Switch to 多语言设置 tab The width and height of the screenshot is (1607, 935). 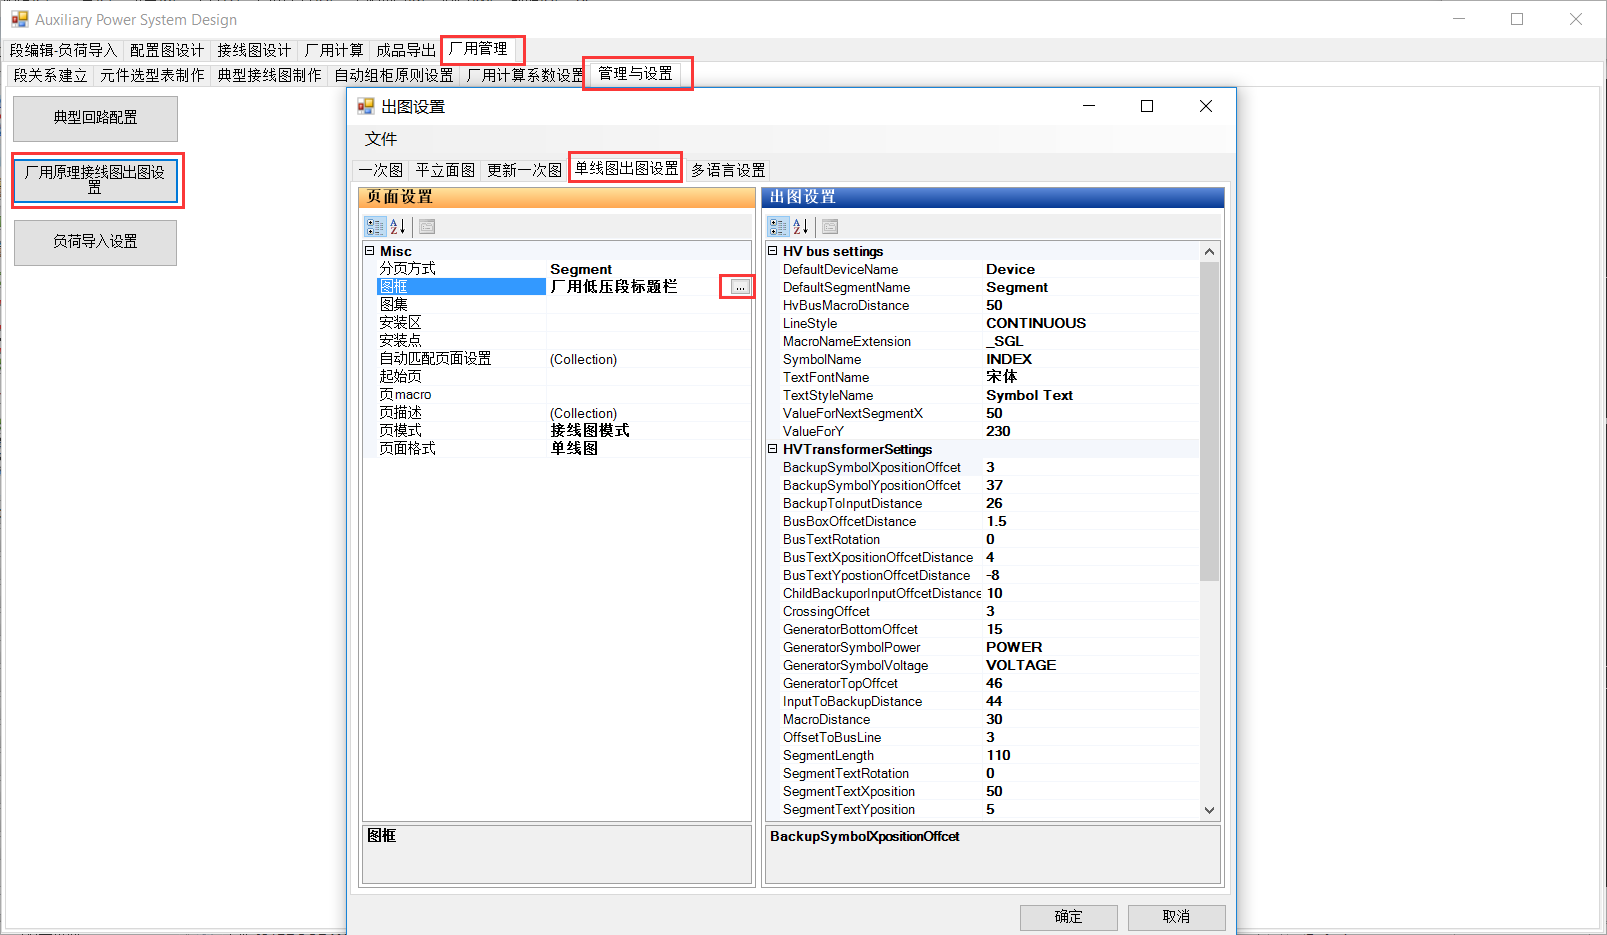pos(728,170)
